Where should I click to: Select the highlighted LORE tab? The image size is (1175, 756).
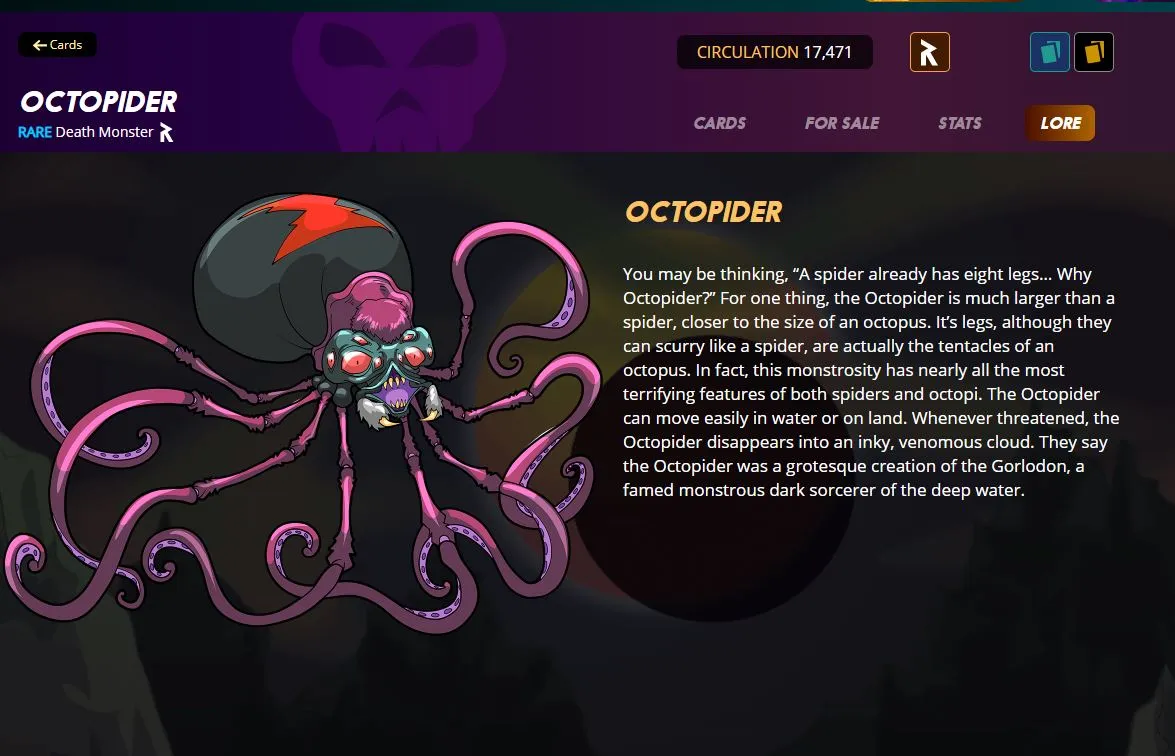click(1060, 123)
